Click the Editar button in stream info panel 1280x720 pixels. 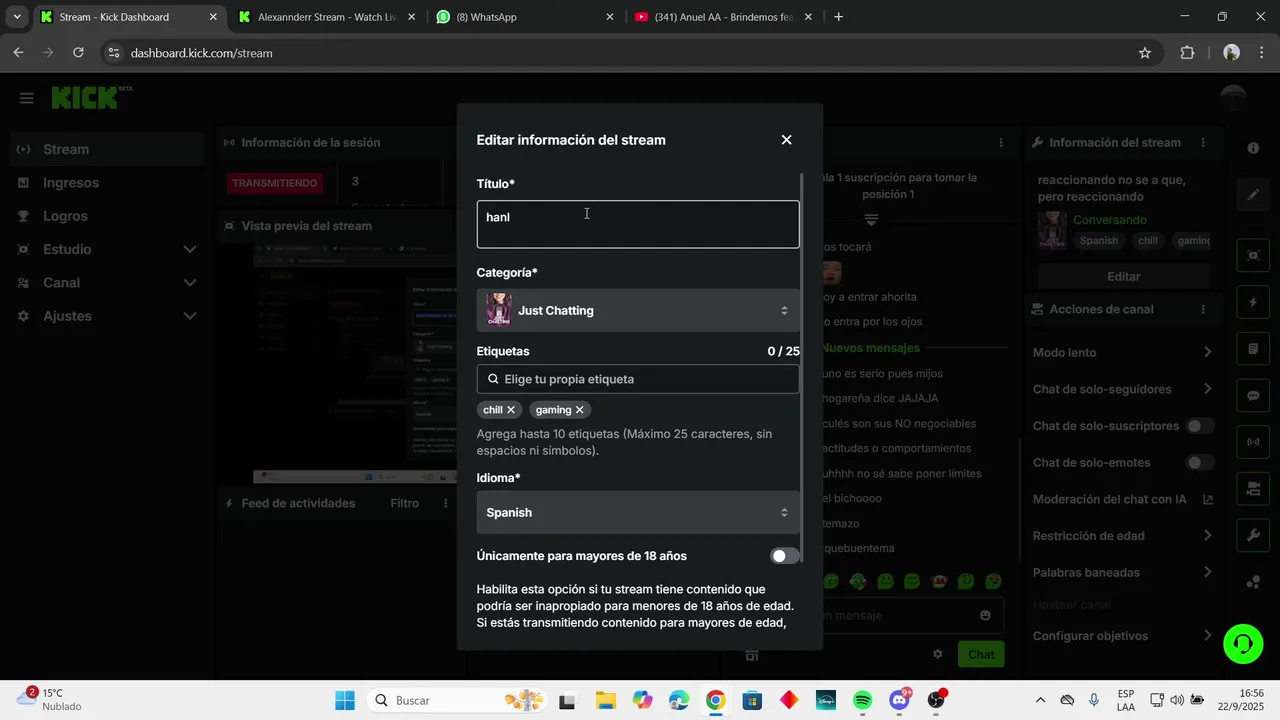(1123, 276)
